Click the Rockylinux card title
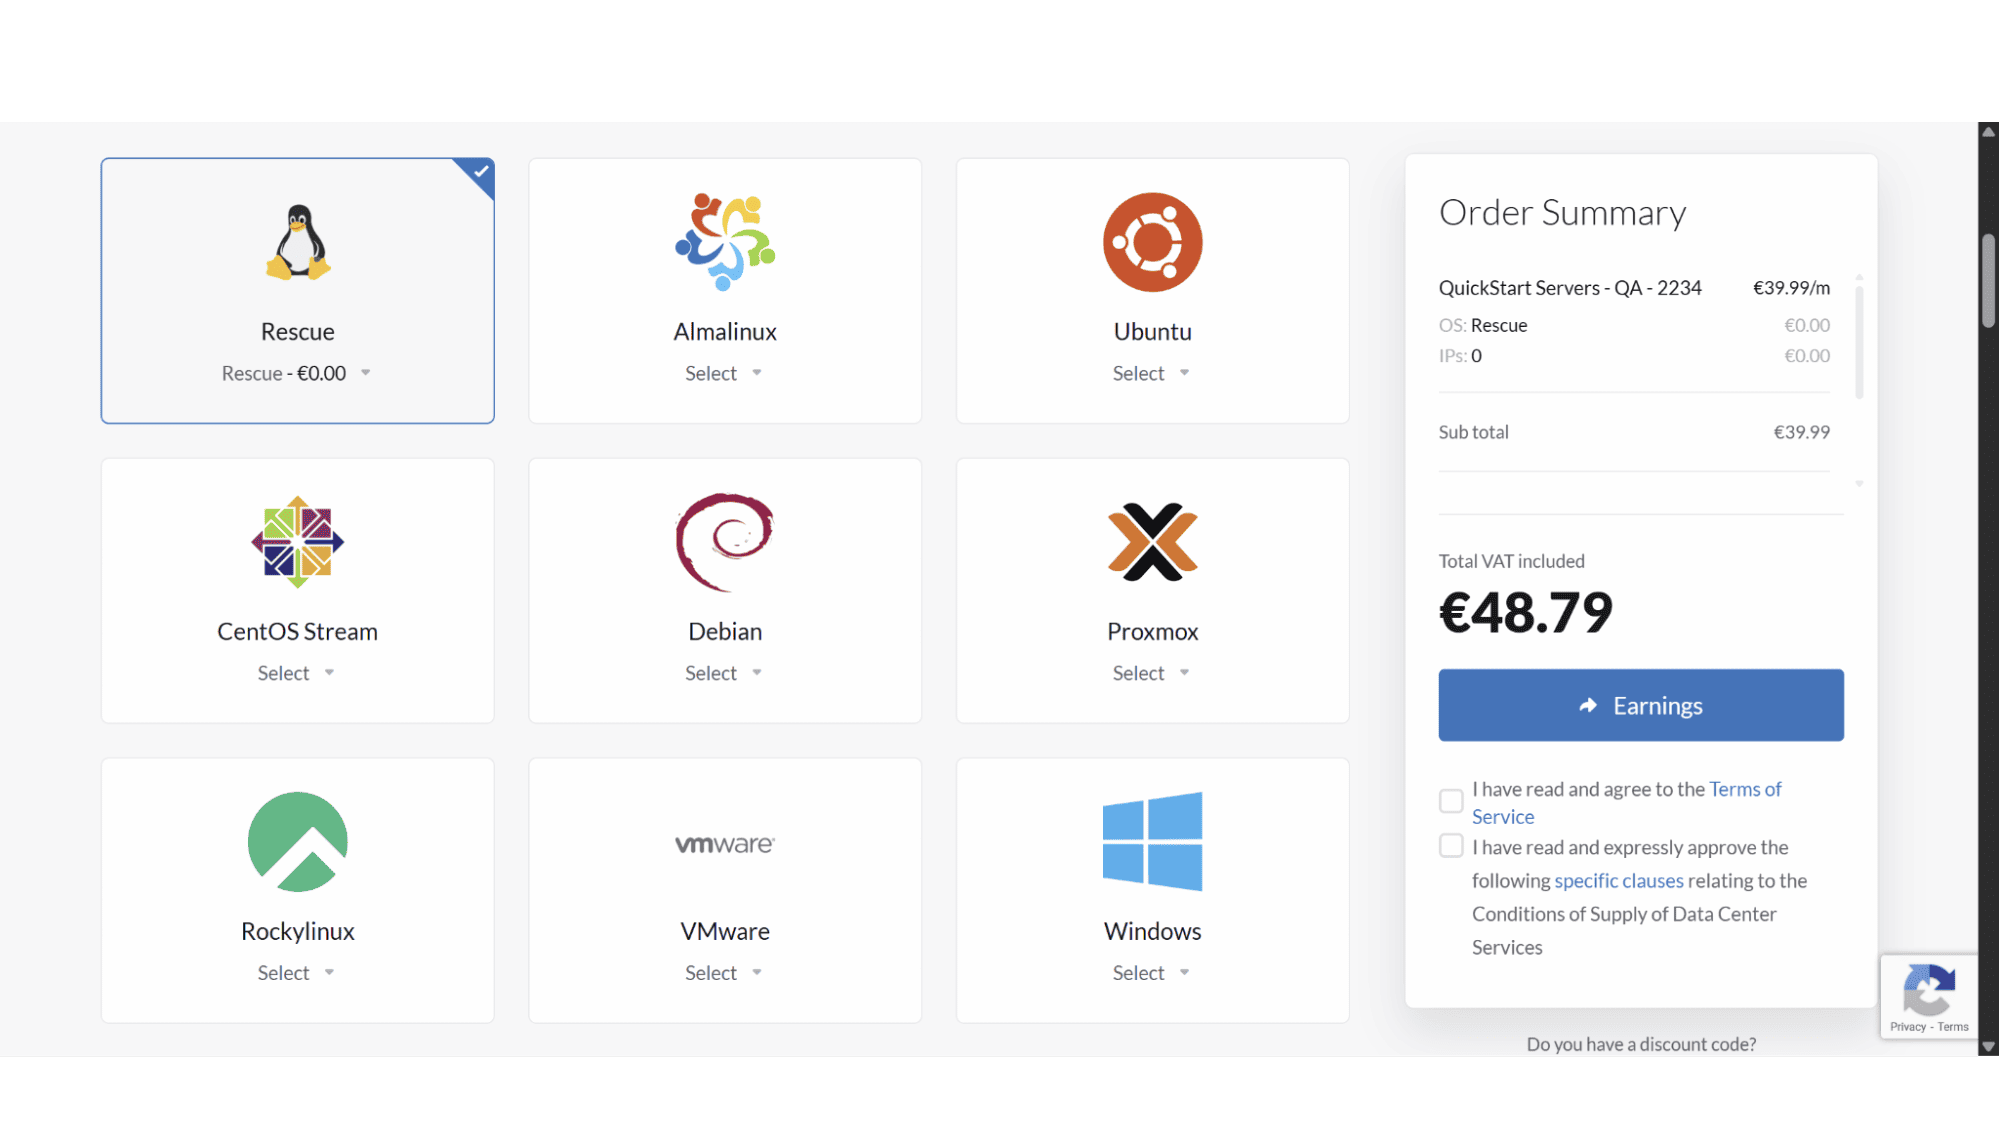 [x=298, y=932]
